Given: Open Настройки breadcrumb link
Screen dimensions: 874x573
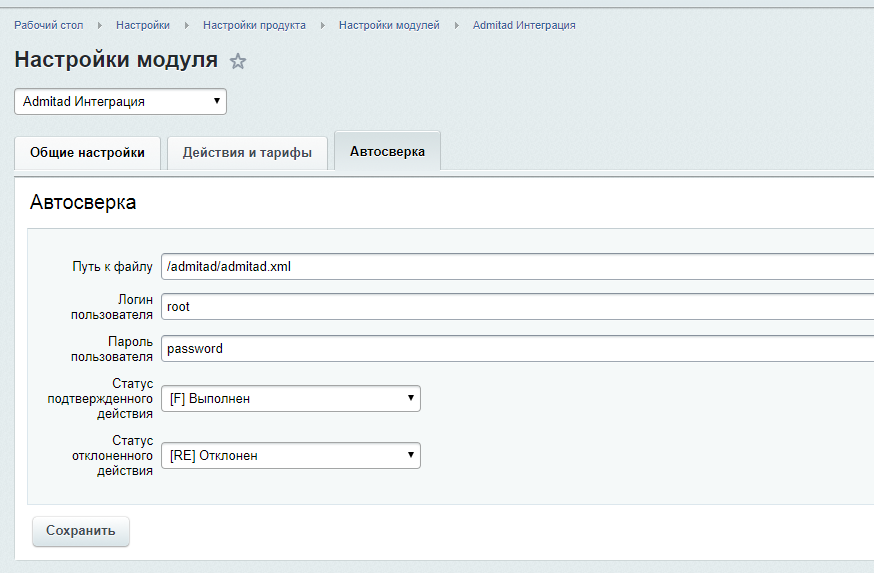Looking at the screenshot, I should pos(143,25).
